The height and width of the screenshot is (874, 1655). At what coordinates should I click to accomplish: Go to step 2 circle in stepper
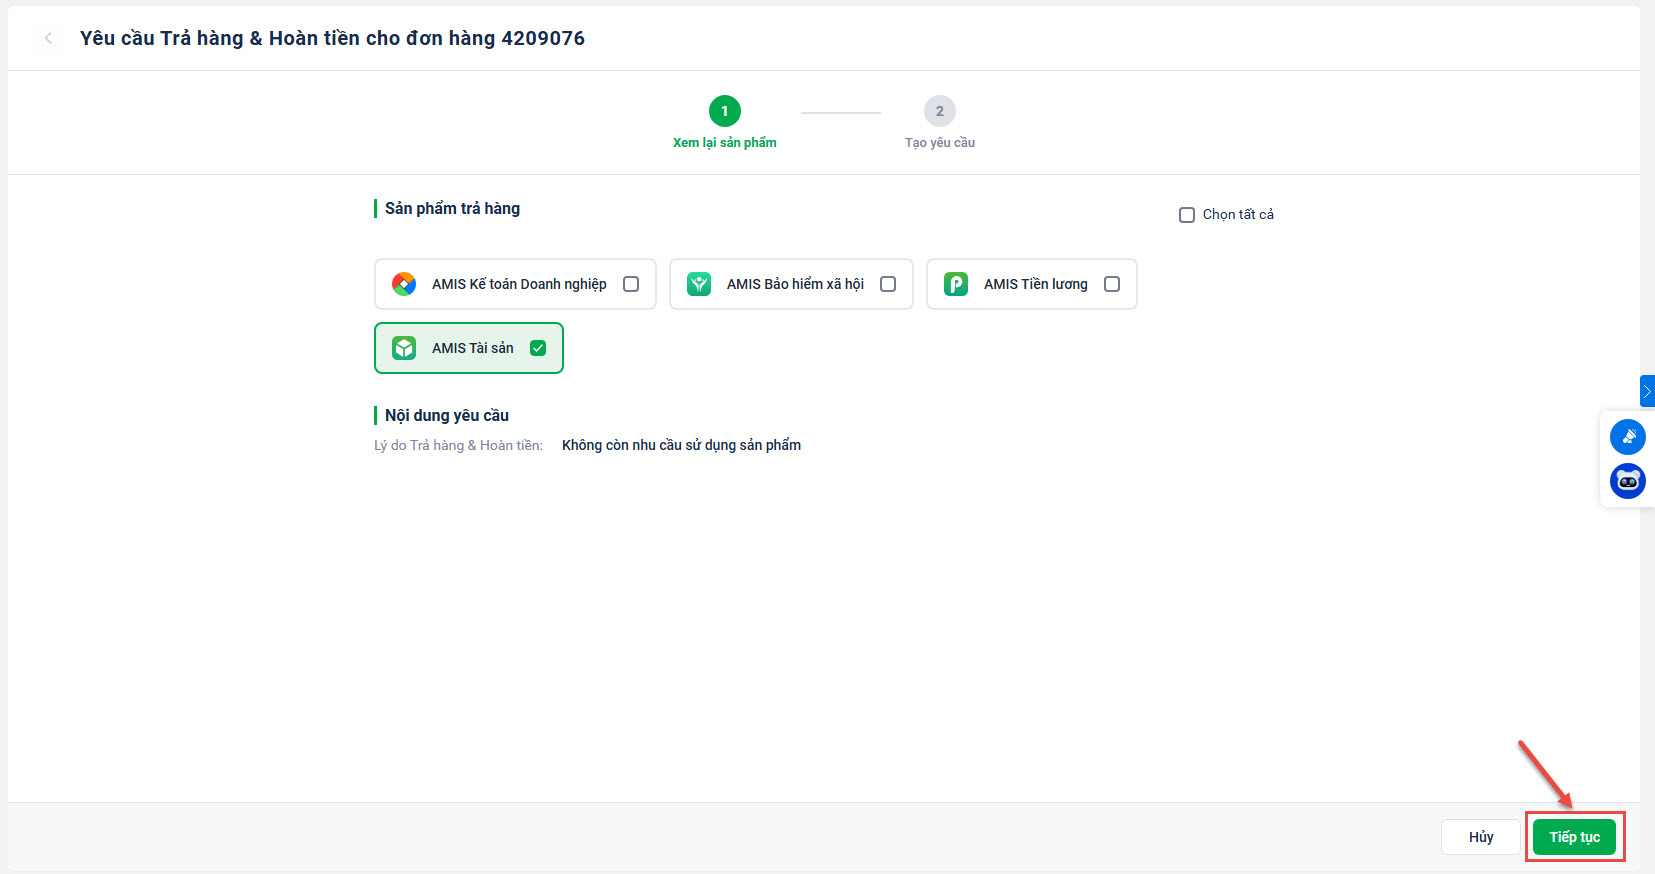click(939, 111)
